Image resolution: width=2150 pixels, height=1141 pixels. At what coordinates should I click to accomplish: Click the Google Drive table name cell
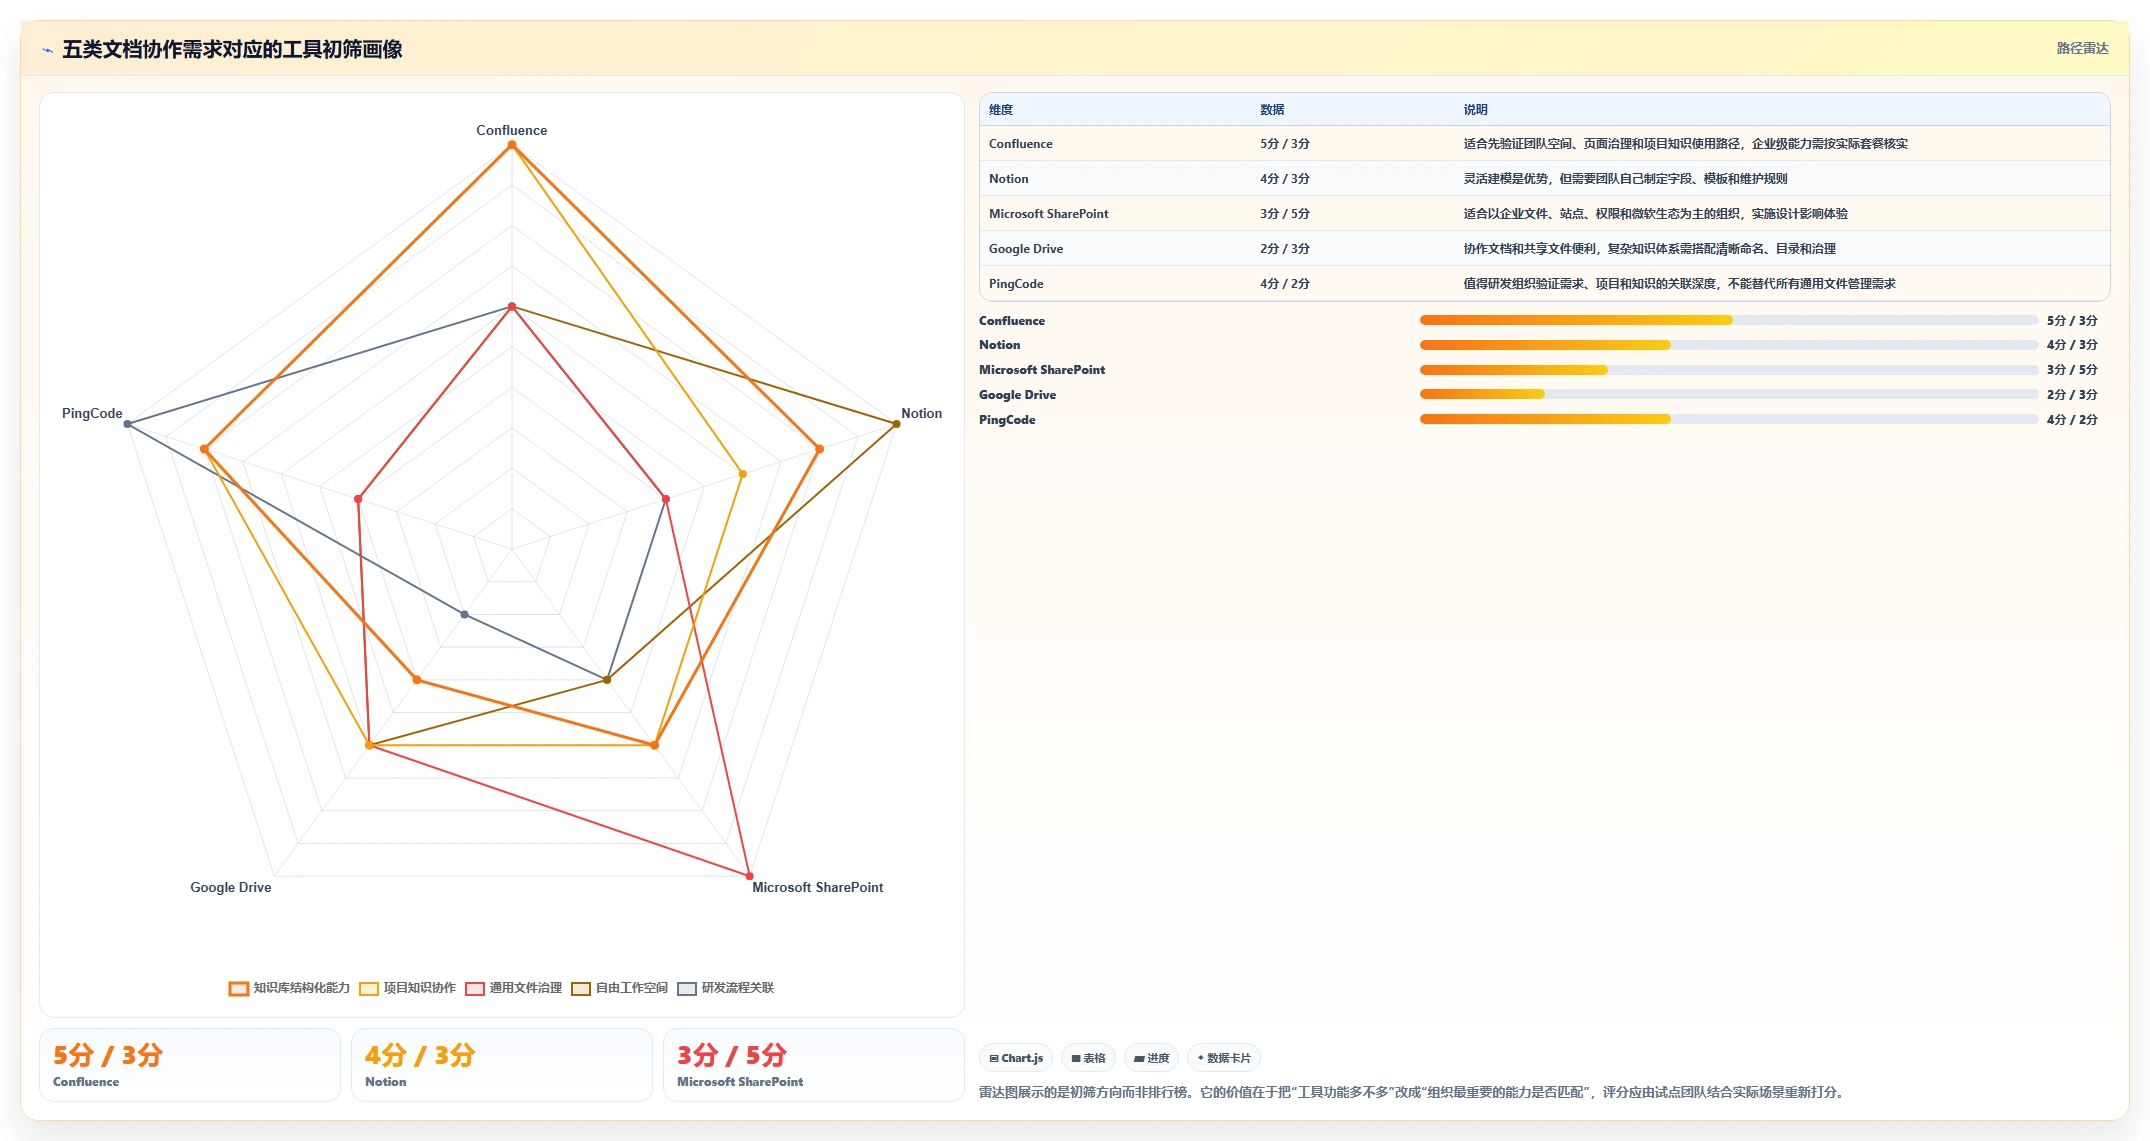pos(1025,249)
